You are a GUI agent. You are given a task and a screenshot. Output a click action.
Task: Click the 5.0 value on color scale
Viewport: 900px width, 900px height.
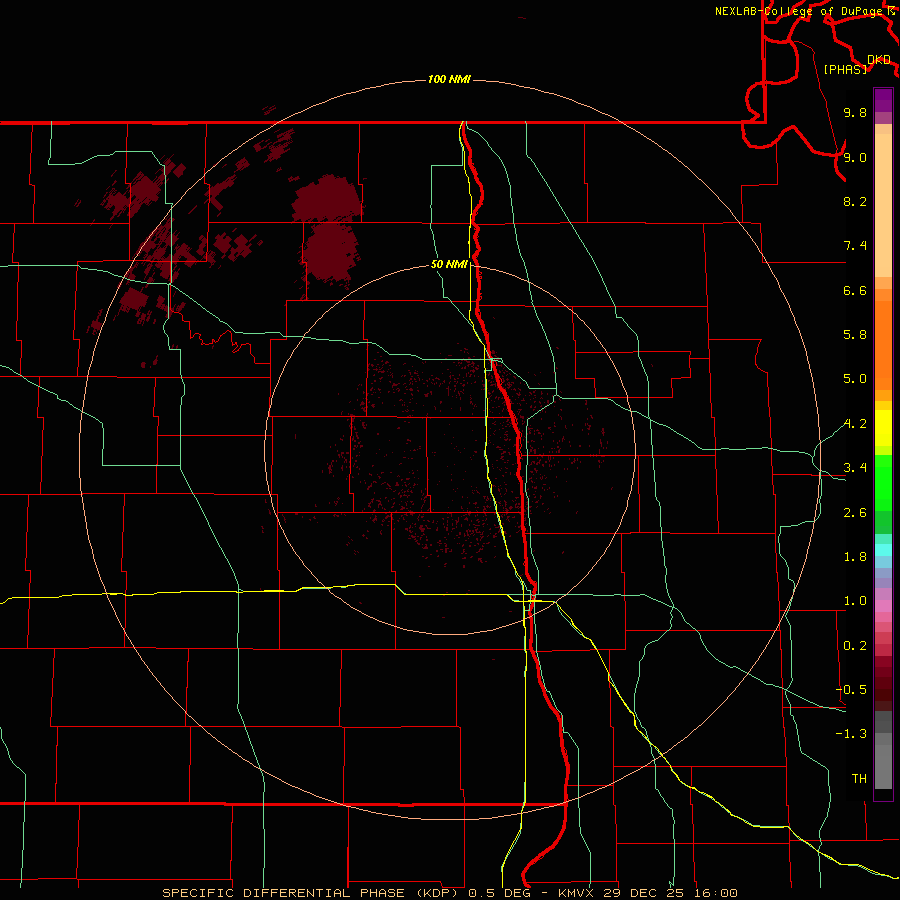click(855, 379)
